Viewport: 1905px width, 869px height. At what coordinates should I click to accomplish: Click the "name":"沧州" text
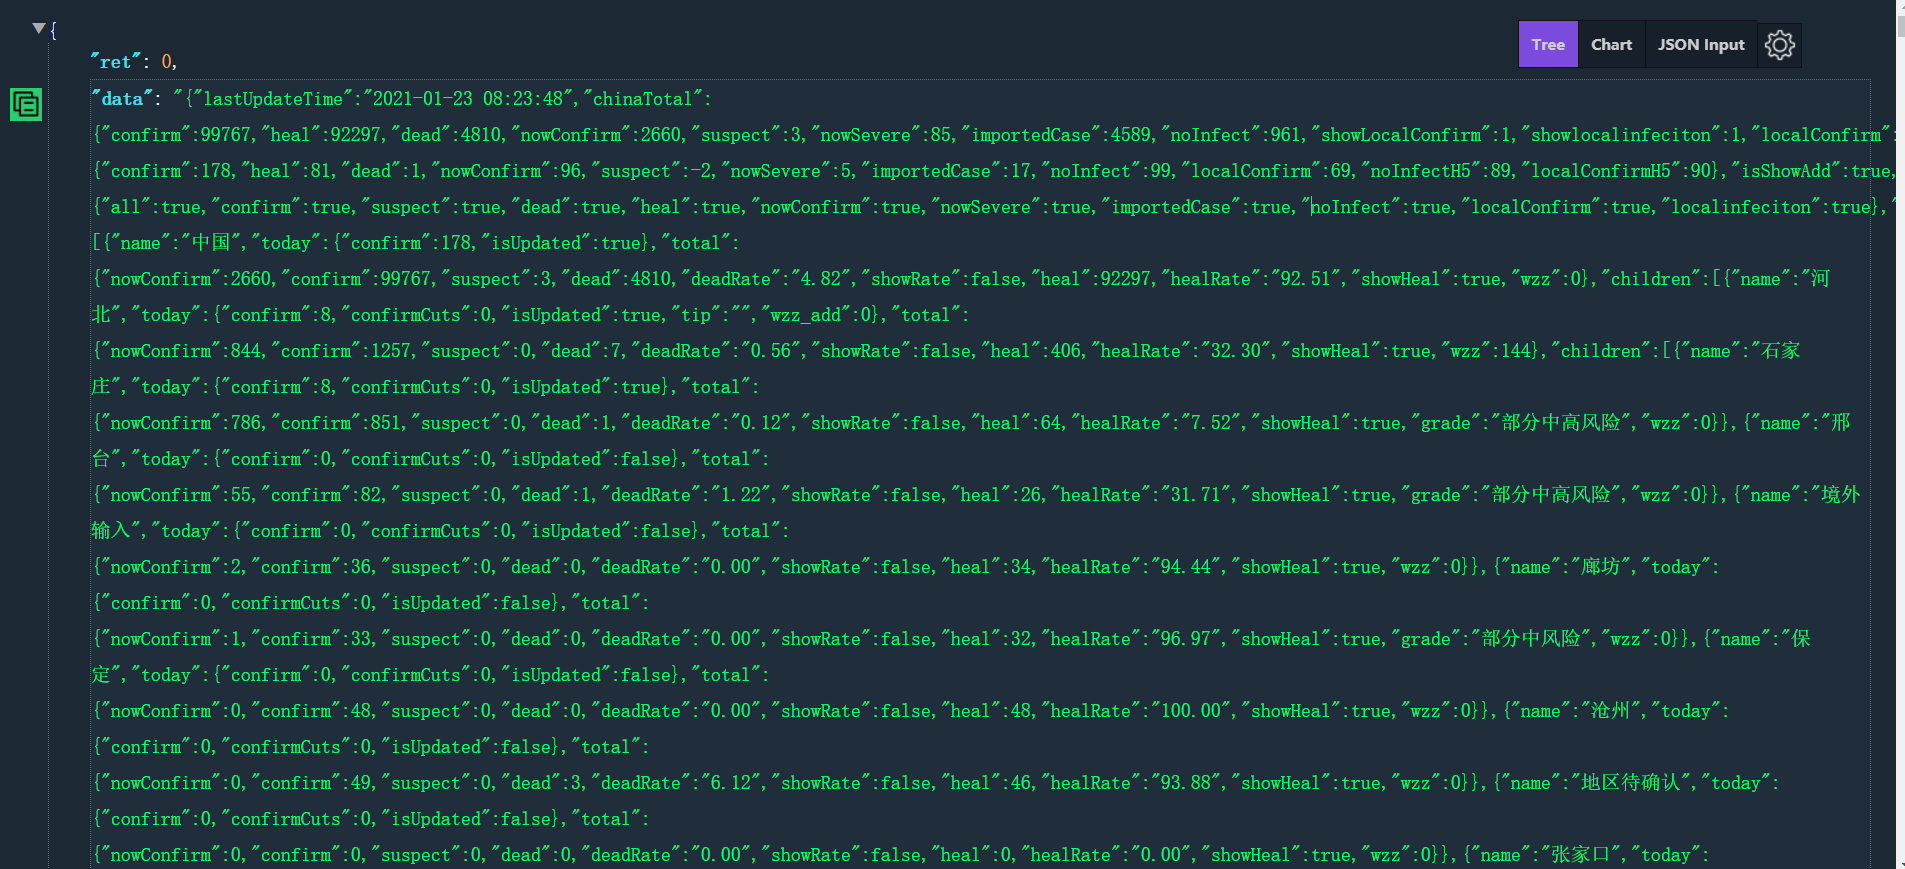coord(1572,711)
